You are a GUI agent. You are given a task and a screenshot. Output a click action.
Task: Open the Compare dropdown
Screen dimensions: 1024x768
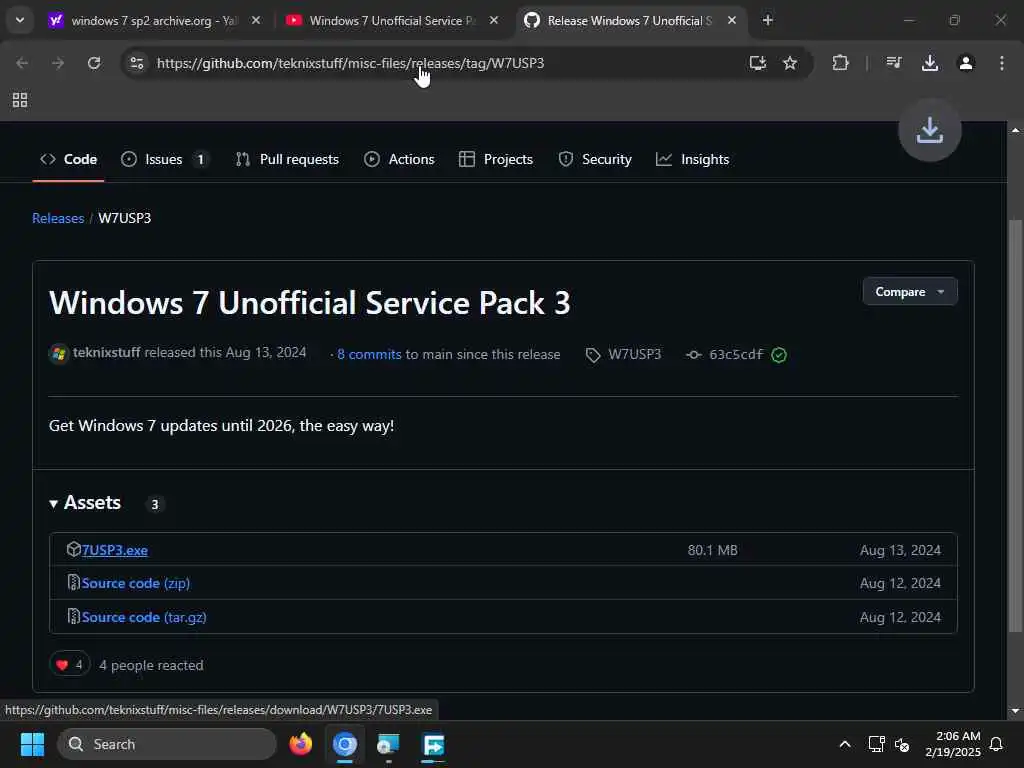(x=910, y=291)
